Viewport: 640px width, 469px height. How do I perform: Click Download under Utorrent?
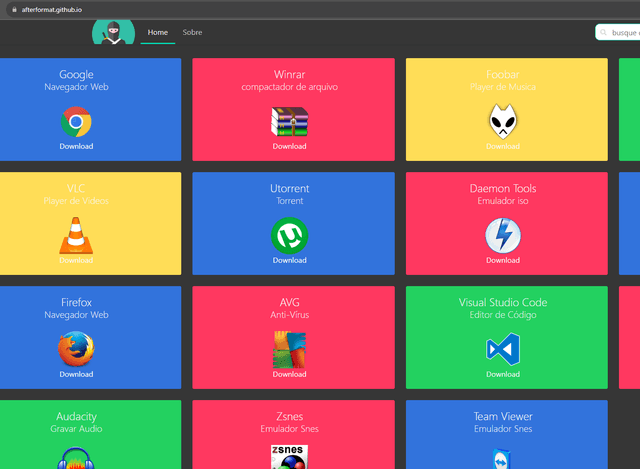(289, 260)
